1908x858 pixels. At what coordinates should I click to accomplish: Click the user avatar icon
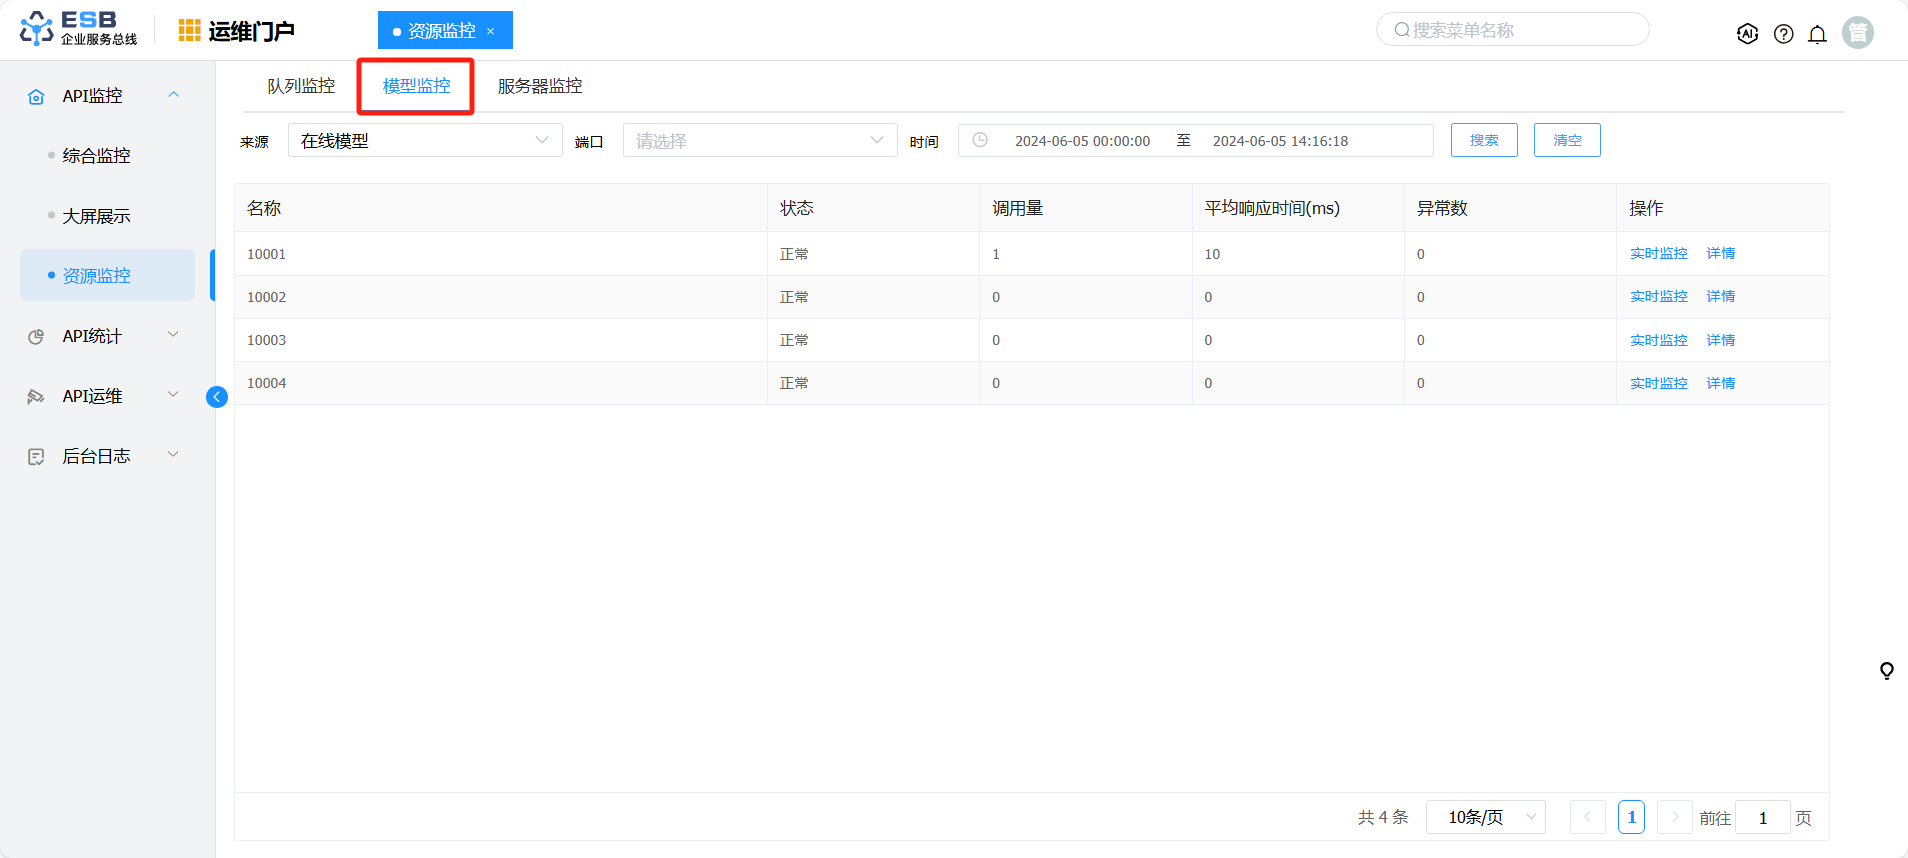(x=1857, y=33)
